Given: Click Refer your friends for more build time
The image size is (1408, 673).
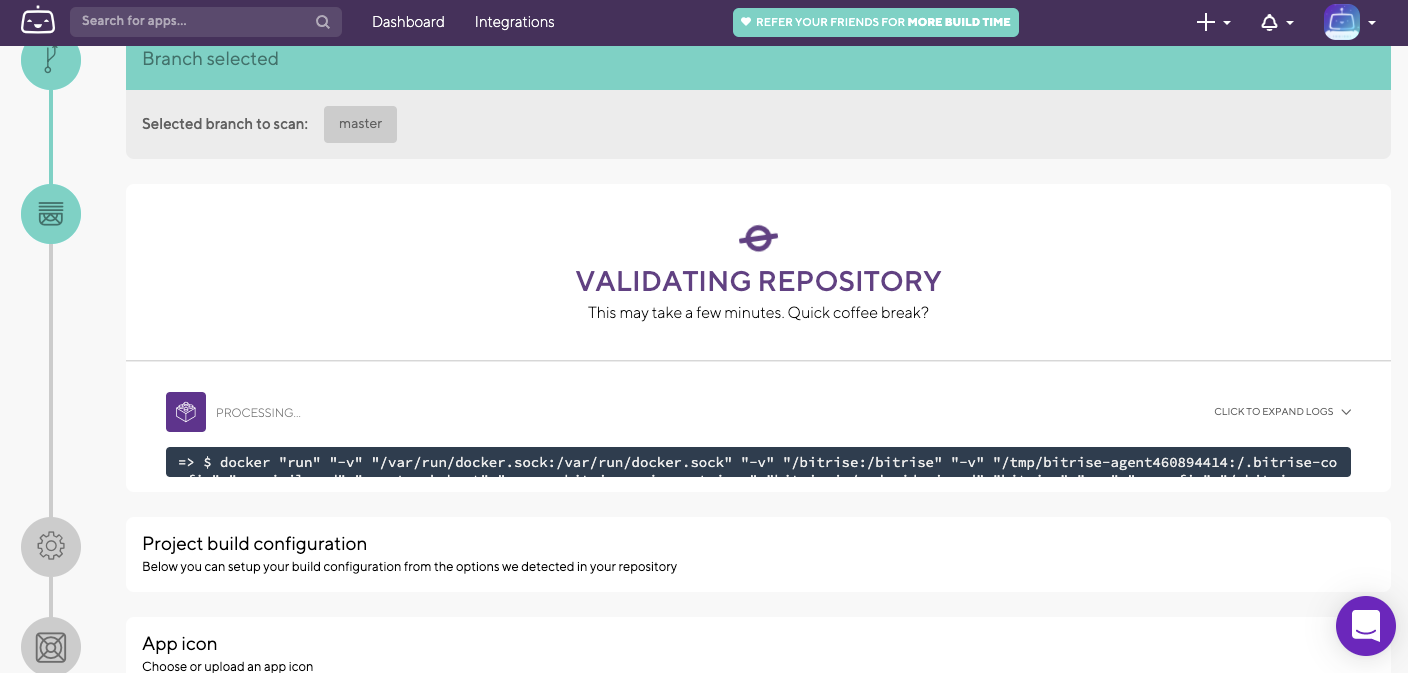Looking at the screenshot, I should tap(876, 22).
